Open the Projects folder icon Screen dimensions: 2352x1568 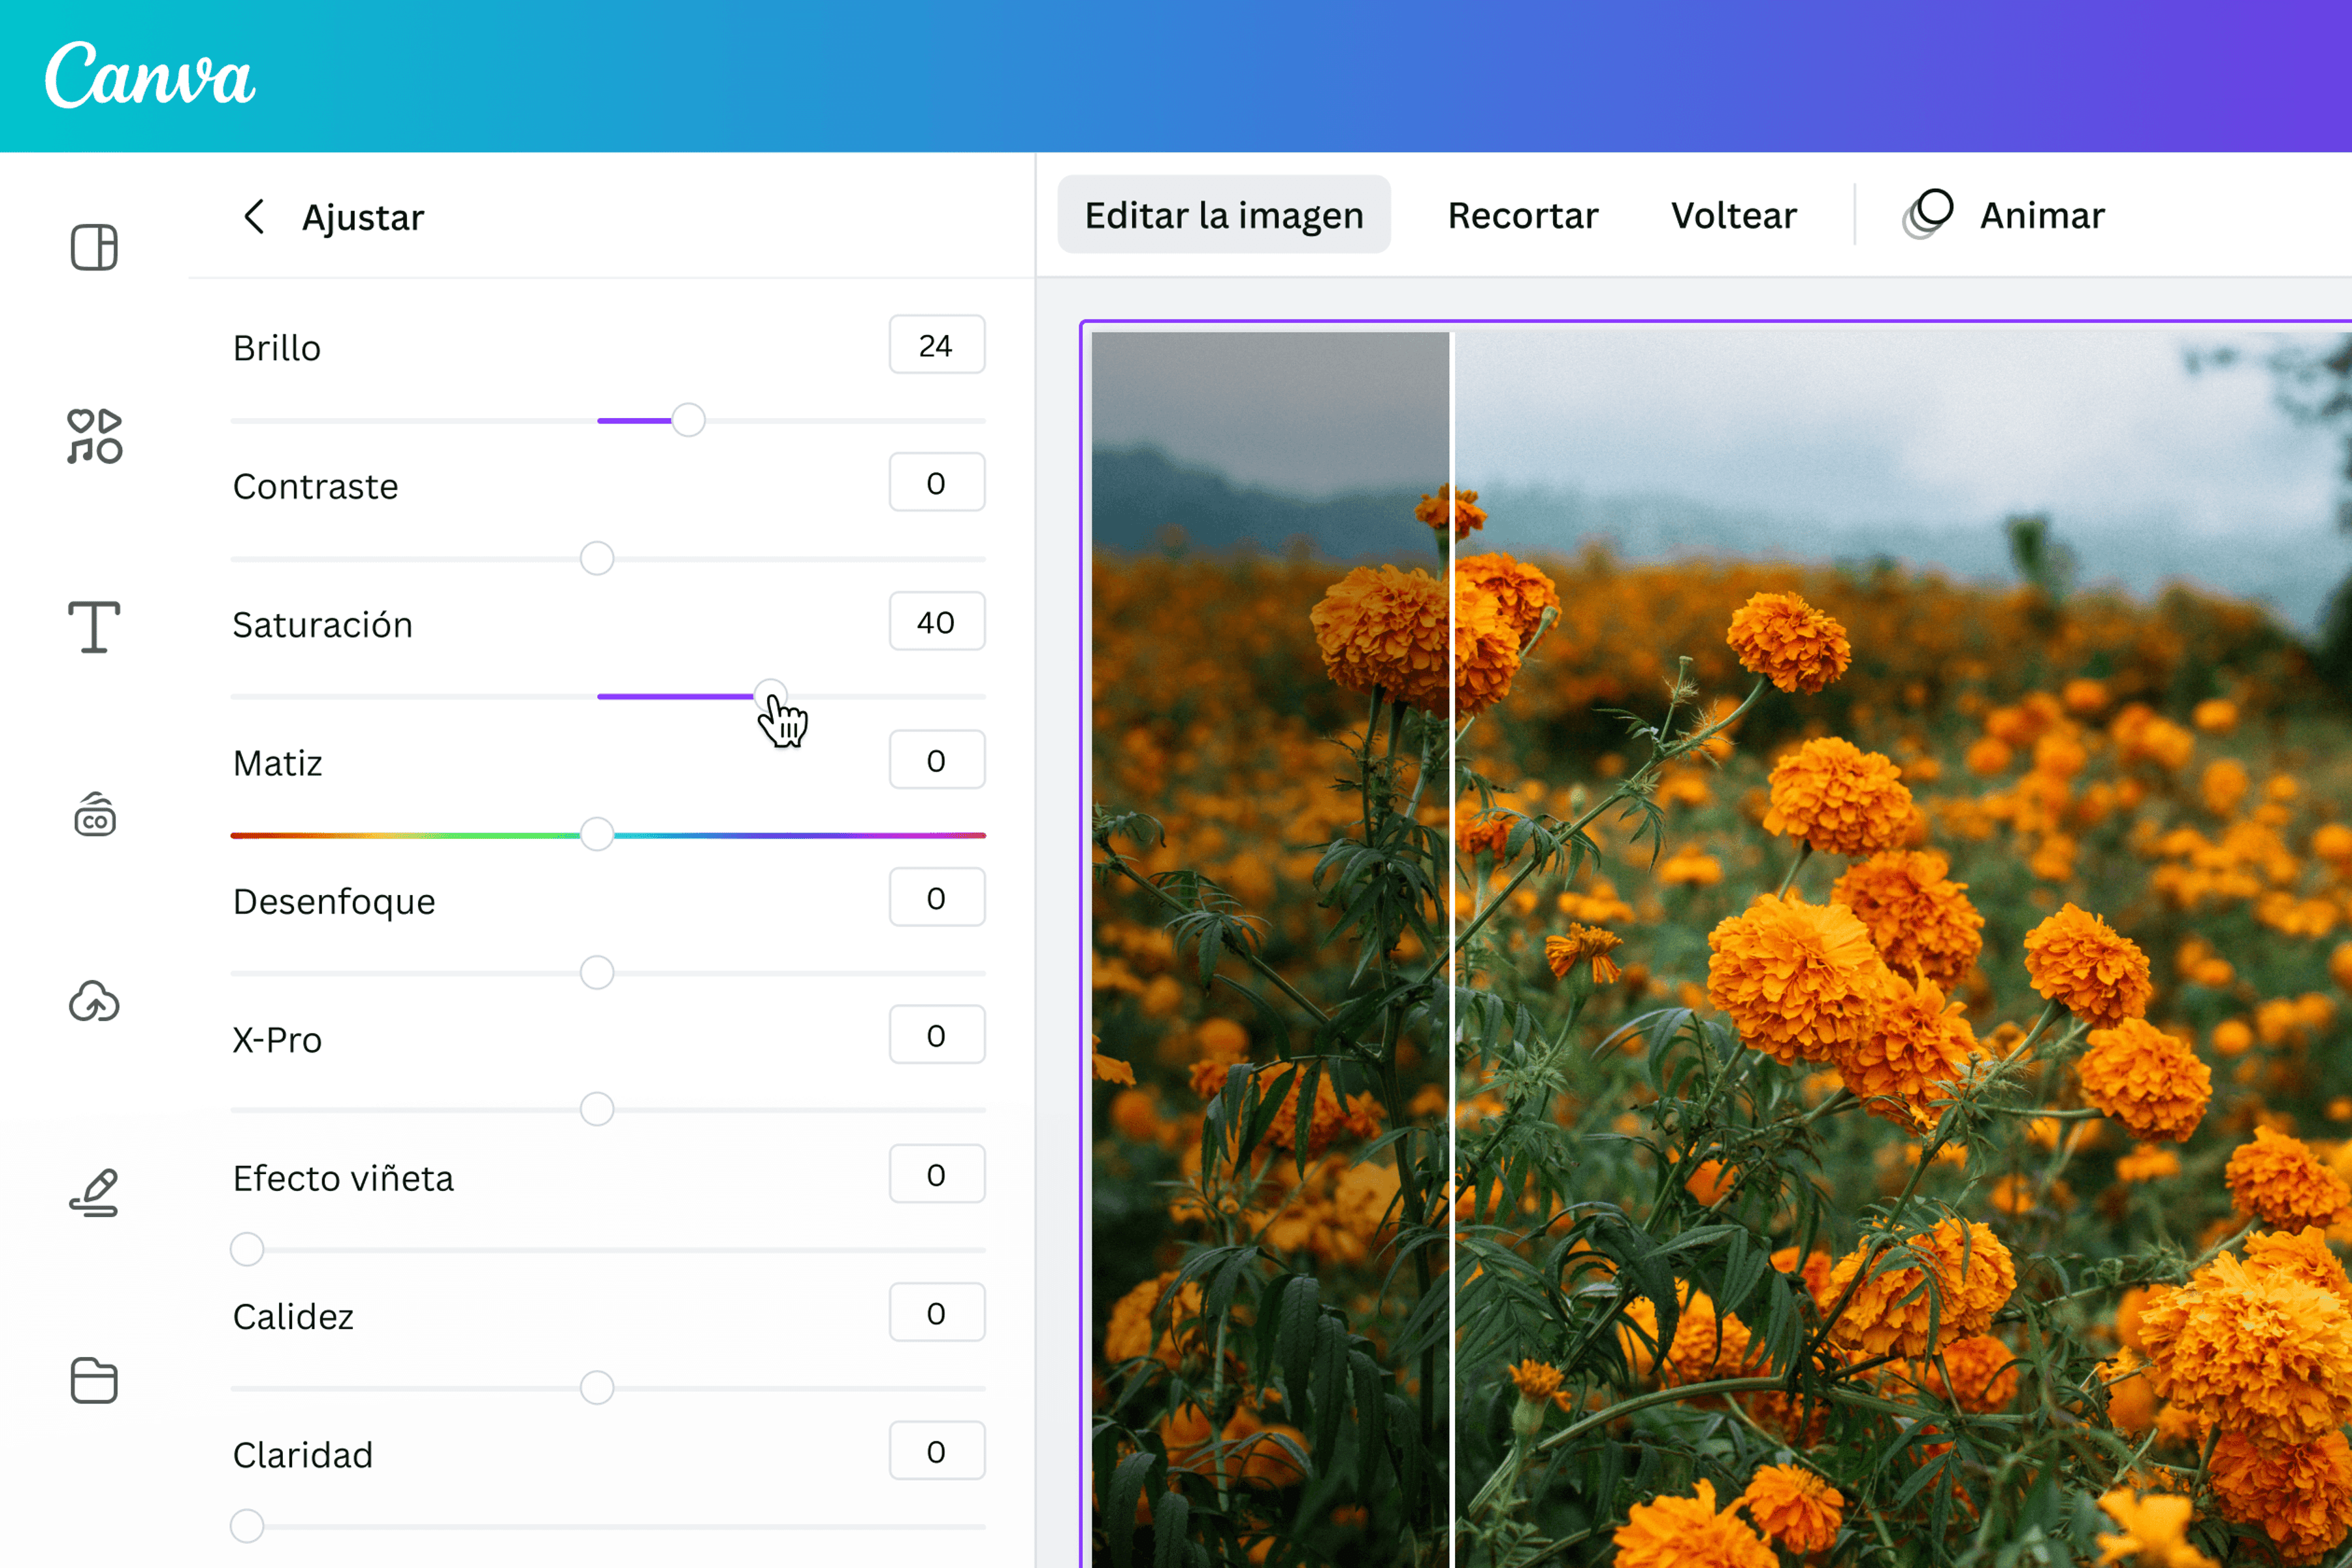pos(94,1380)
